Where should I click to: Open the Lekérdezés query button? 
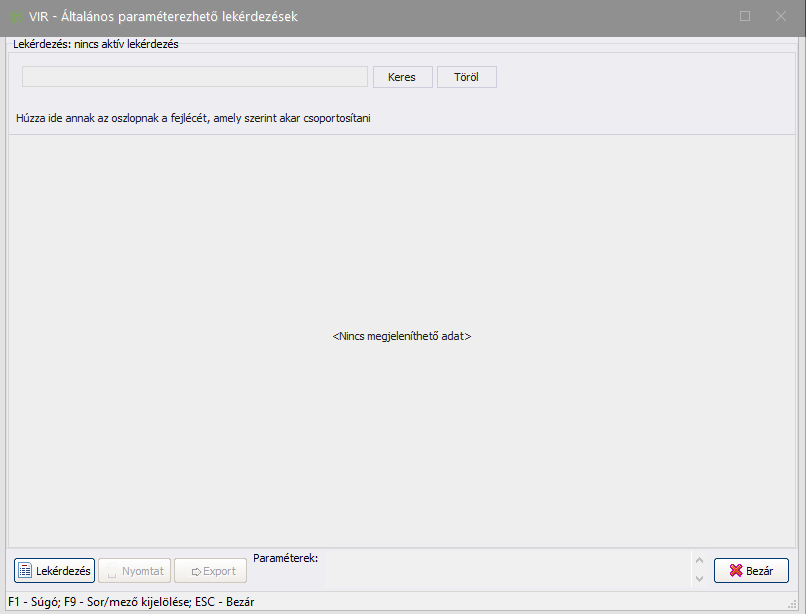pos(55,571)
